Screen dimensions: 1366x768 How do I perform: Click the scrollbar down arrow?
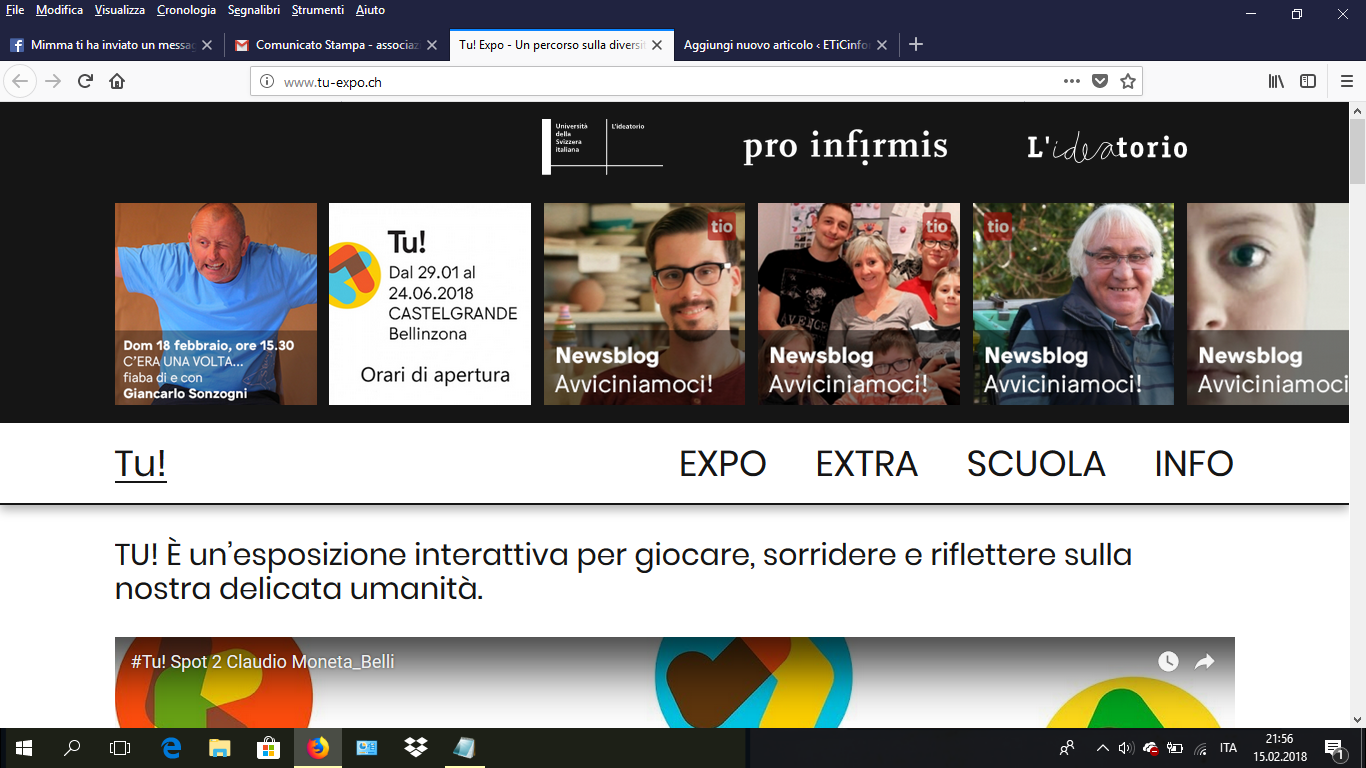tap(1357, 719)
